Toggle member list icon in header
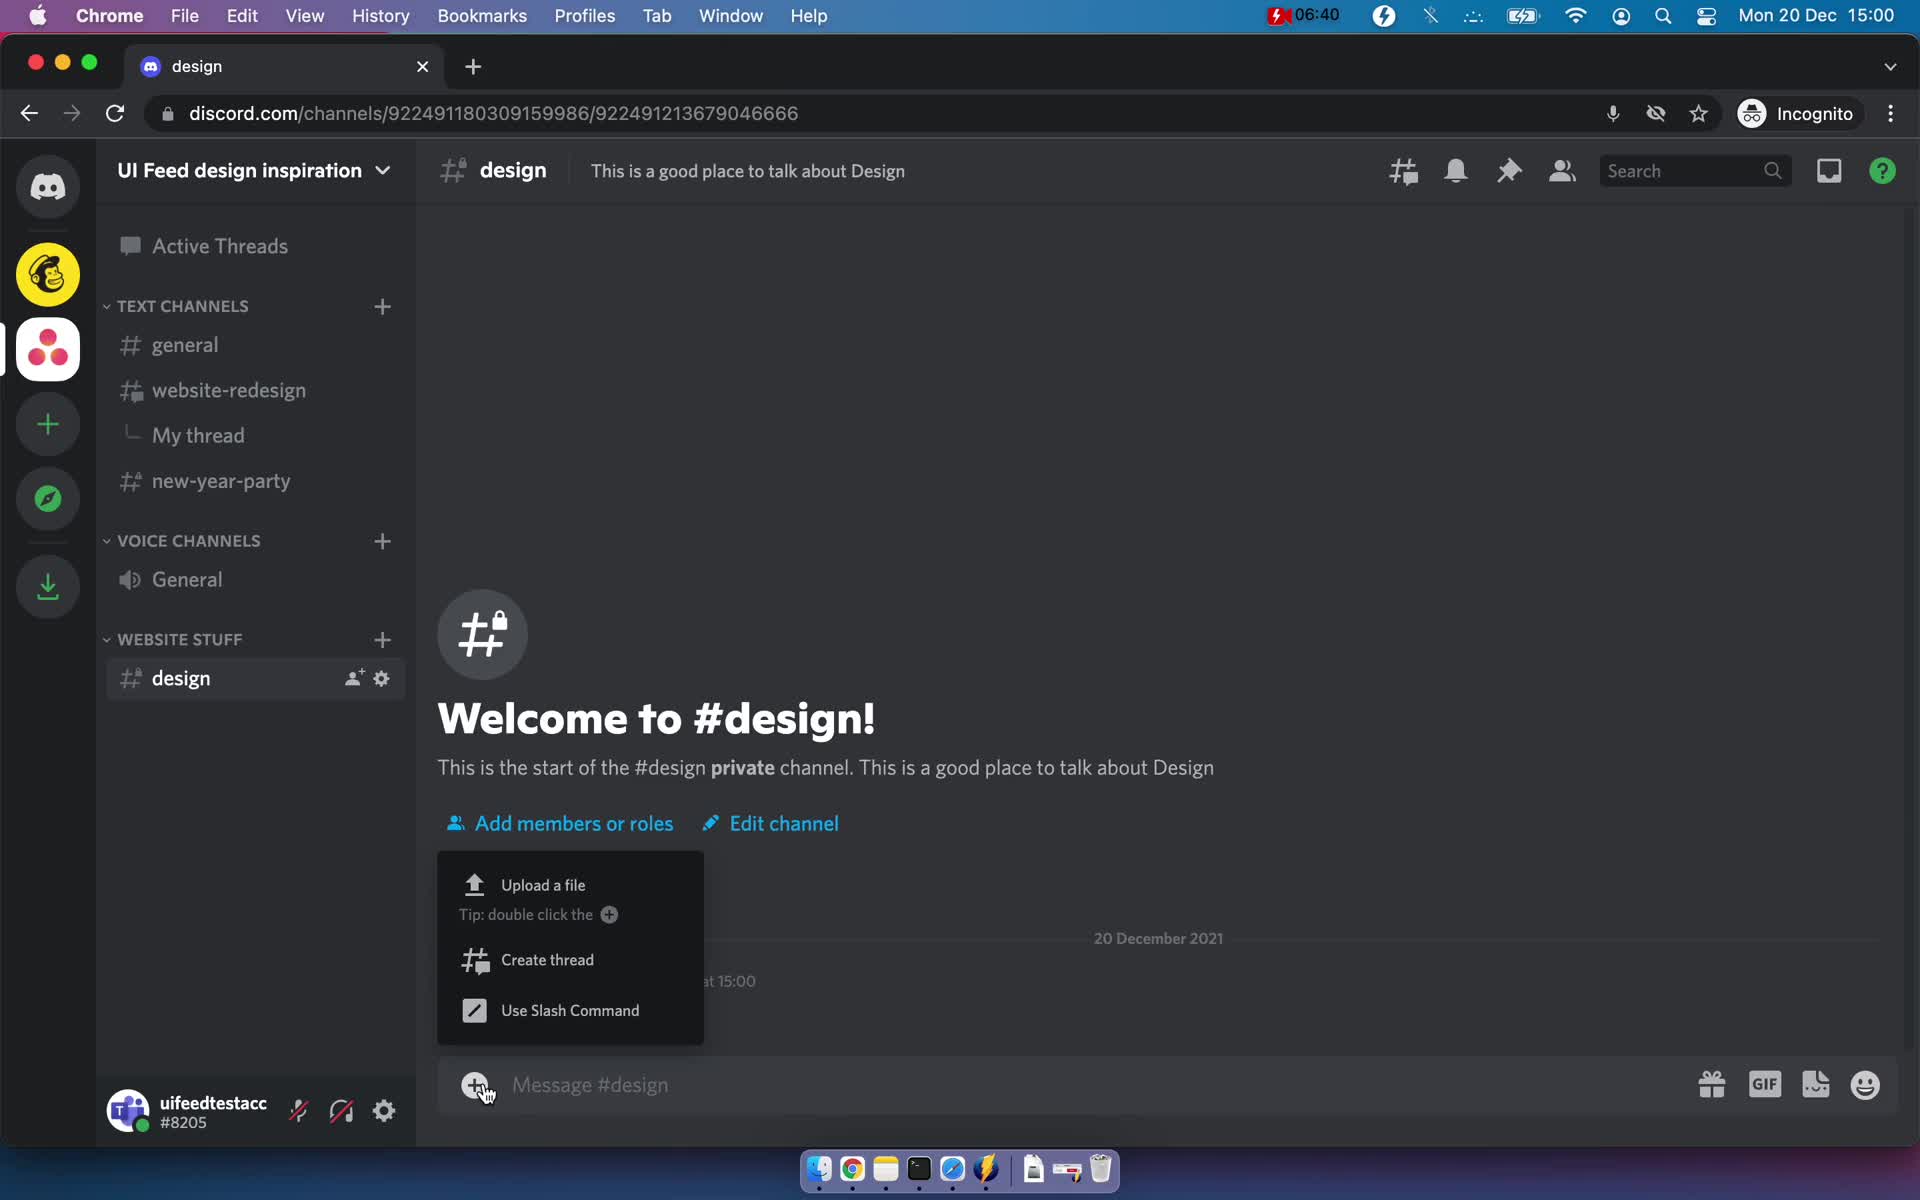Viewport: 1920px width, 1200px height. click(1562, 171)
